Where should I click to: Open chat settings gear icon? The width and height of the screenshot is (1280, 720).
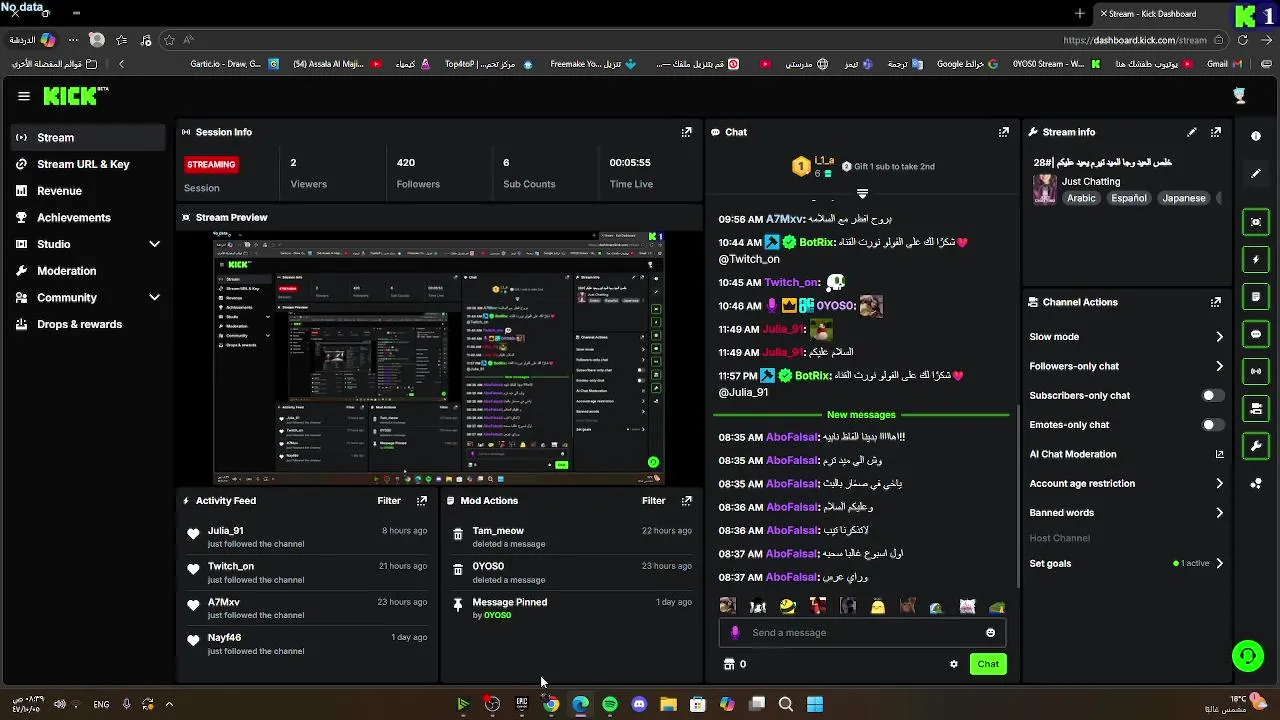953,664
